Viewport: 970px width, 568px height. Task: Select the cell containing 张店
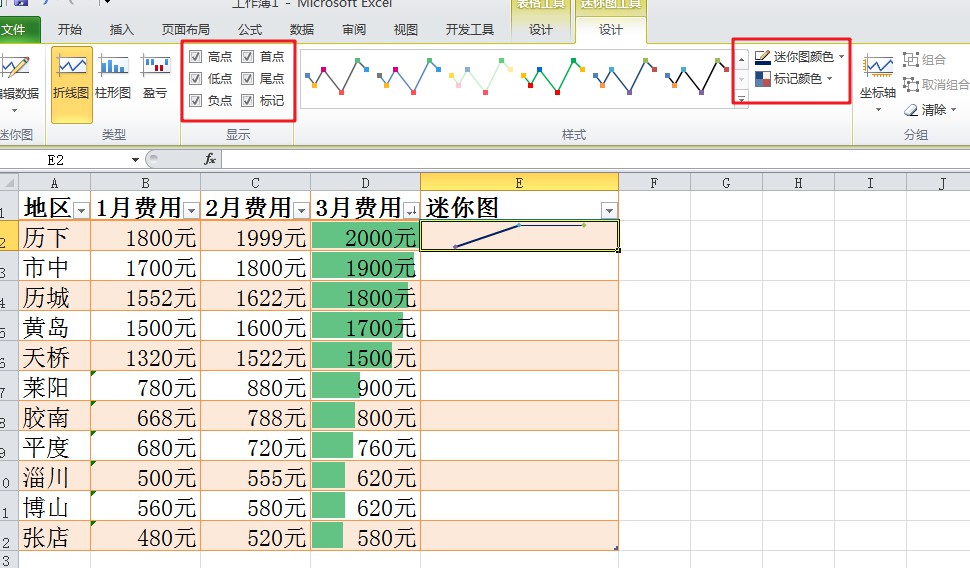coord(54,536)
